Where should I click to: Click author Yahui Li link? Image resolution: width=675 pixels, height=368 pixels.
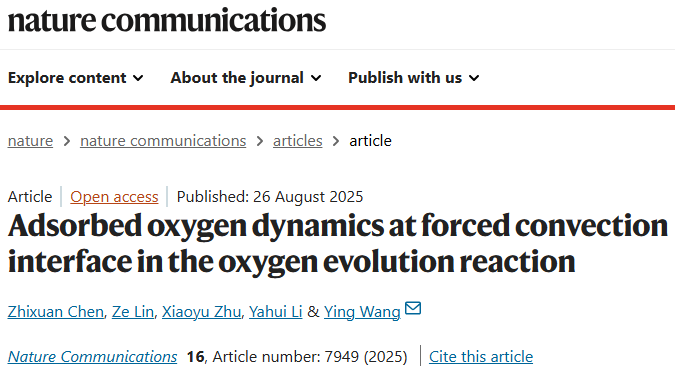pyautogui.click(x=276, y=312)
